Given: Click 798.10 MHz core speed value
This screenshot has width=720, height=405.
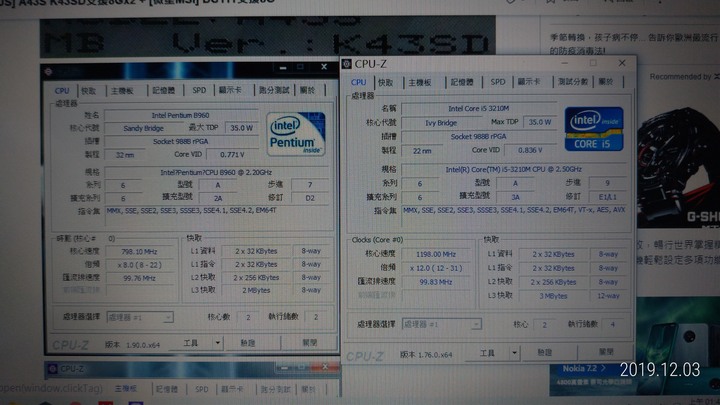Looking at the screenshot, I should pos(139,252).
